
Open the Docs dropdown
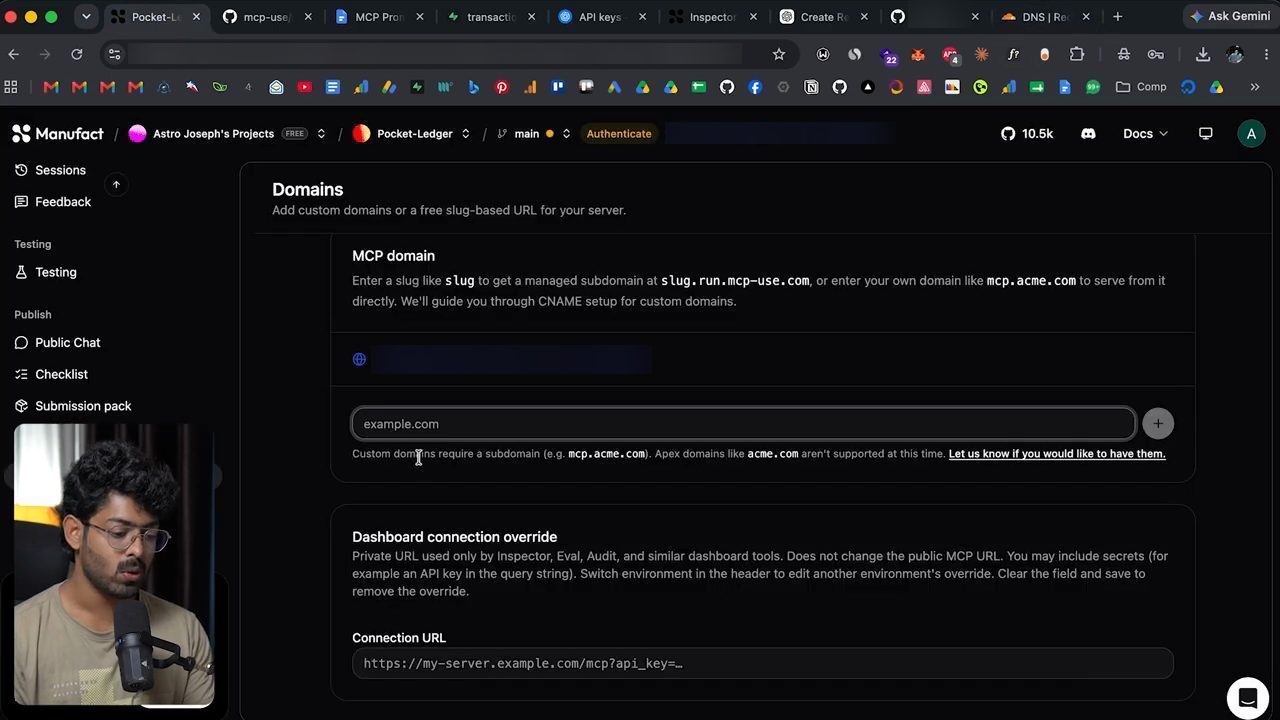[x=1145, y=133]
